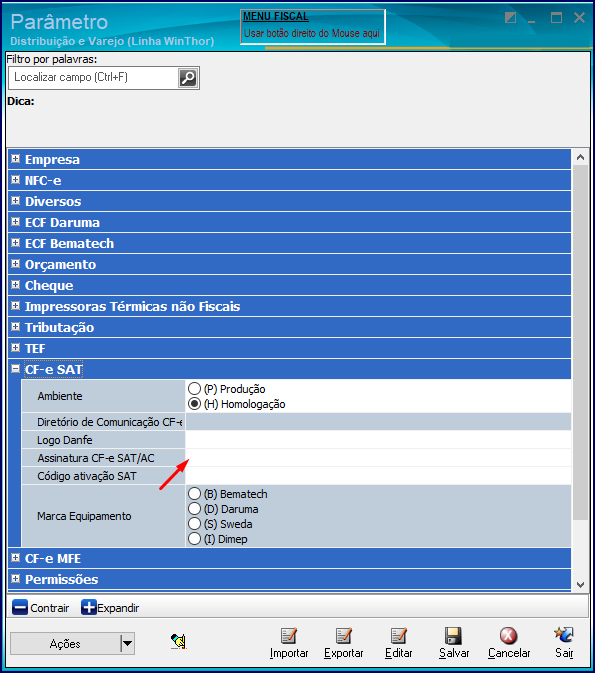Click the Expandir plus icon

tap(88, 608)
